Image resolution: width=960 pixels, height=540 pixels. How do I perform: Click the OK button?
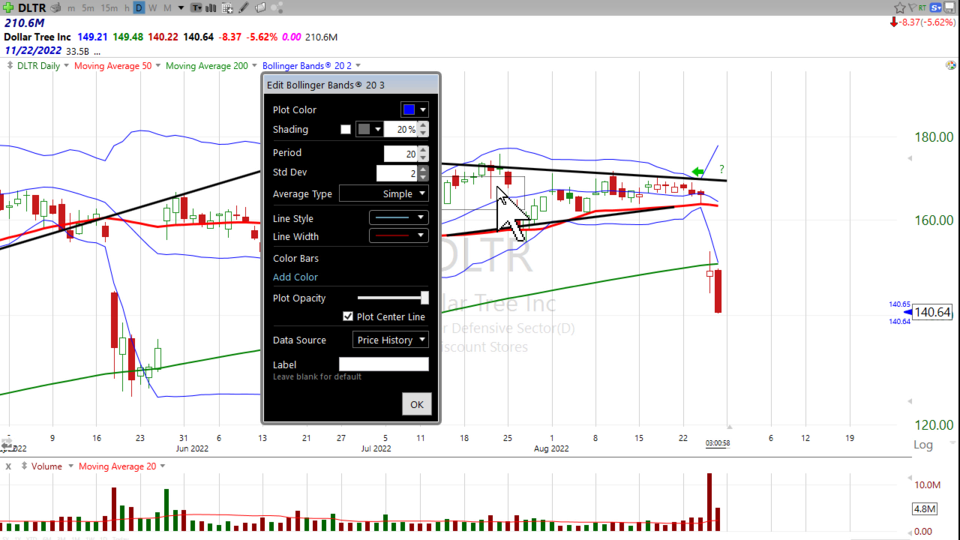417,404
